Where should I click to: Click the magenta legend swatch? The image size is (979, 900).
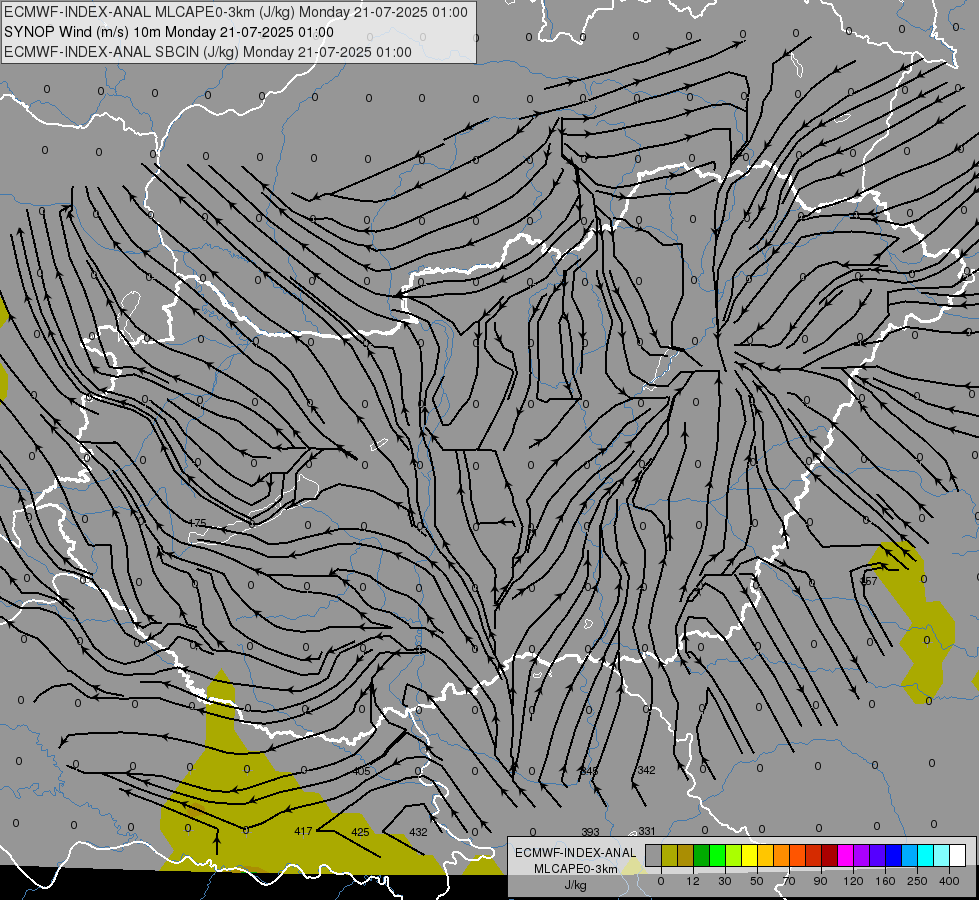coord(845,855)
